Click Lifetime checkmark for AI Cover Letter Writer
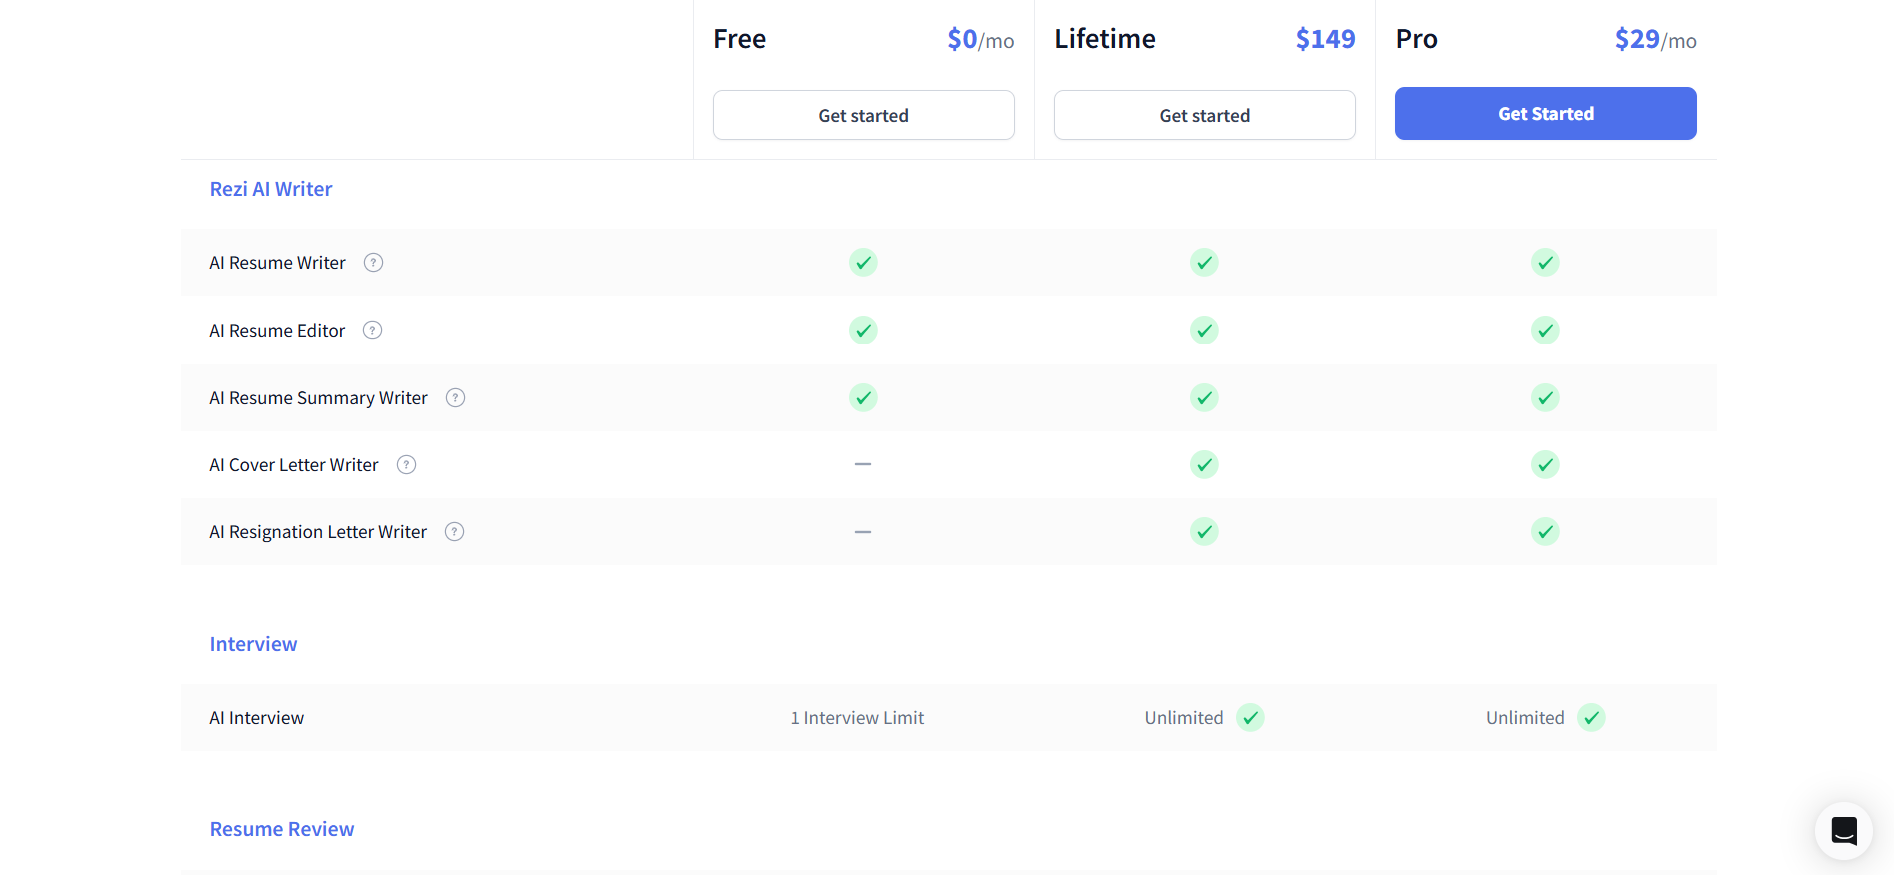The image size is (1894, 875). click(x=1204, y=464)
